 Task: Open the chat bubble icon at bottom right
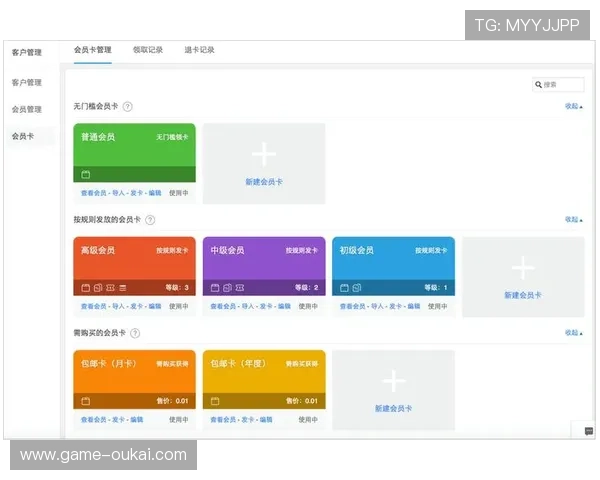coord(589,431)
